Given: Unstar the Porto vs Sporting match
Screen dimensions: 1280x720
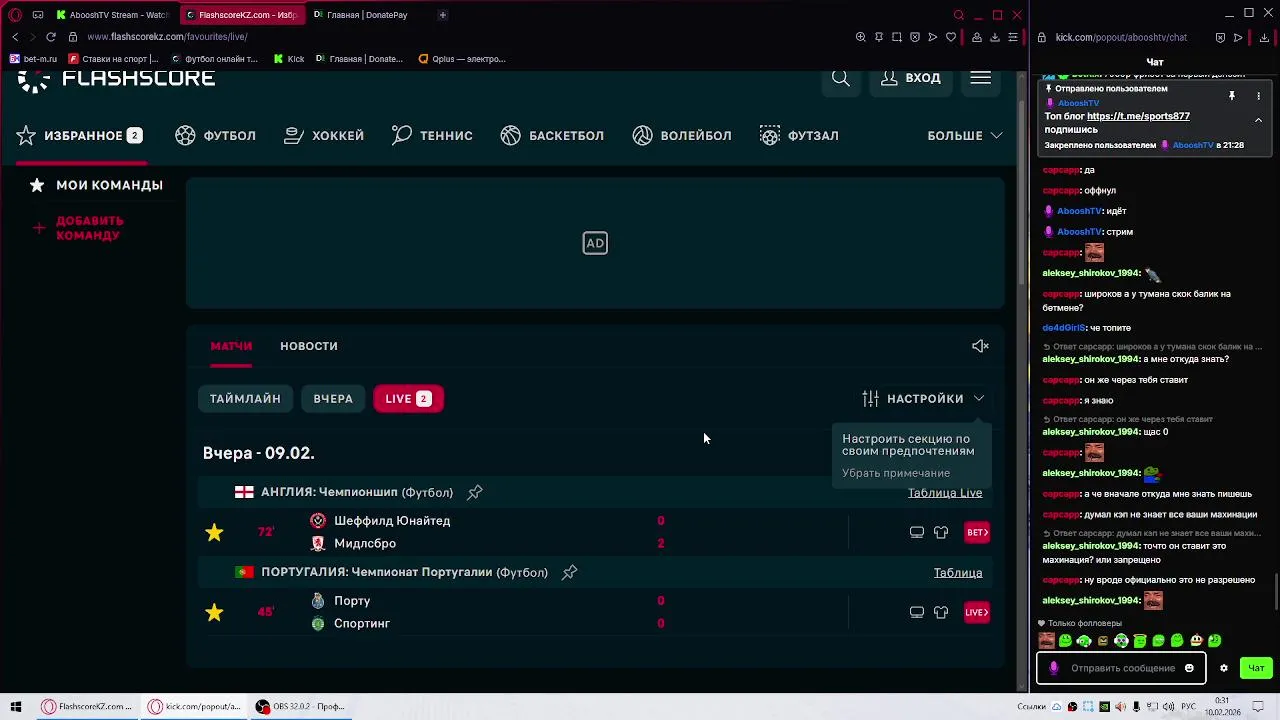Looking at the screenshot, I should tap(214, 612).
